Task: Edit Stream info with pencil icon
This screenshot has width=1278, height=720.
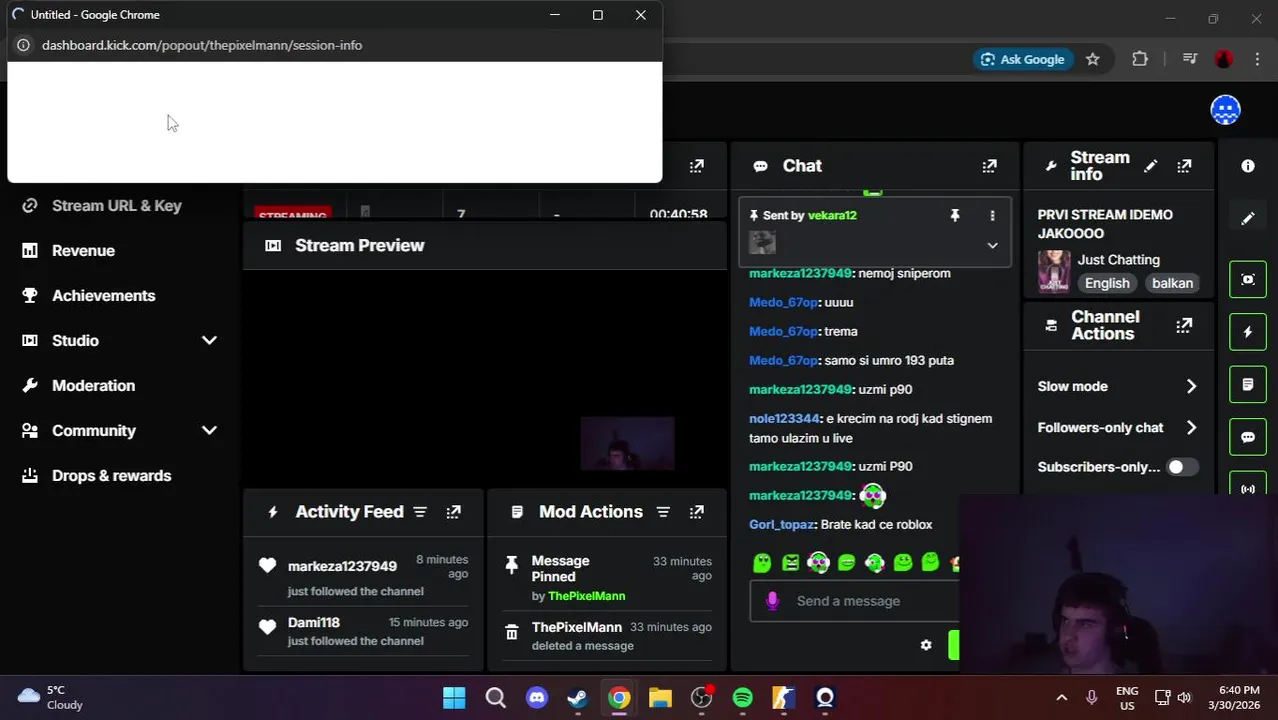Action: pyautogui.click(x=1151, y=166)
